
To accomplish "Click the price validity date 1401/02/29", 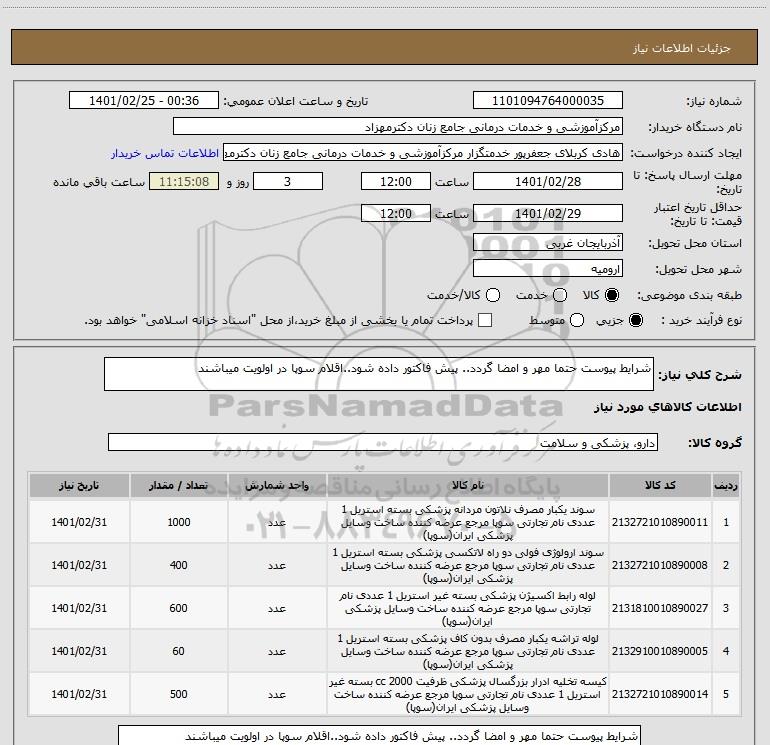I will coord(548,213).
